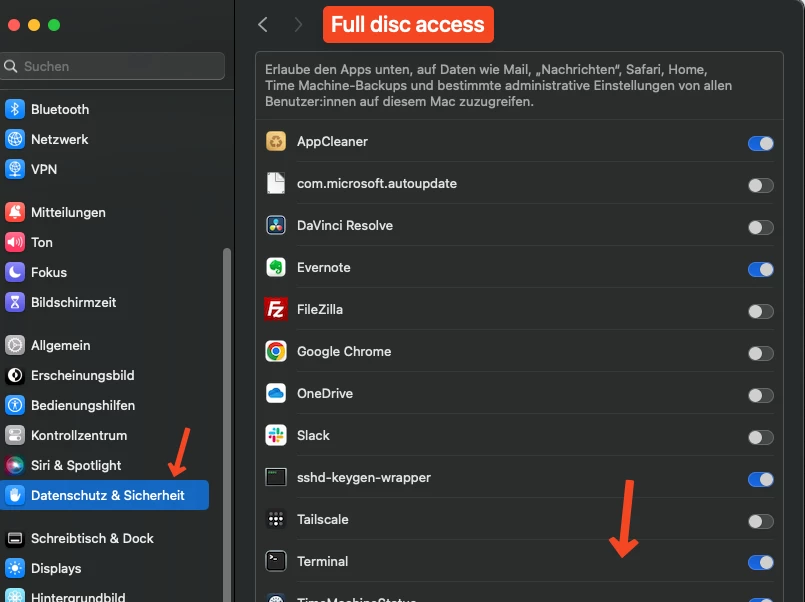Viewport: 805px width, 602px height.
Task: Click the OneDrive cloud icon
Action: coord(276,394)
